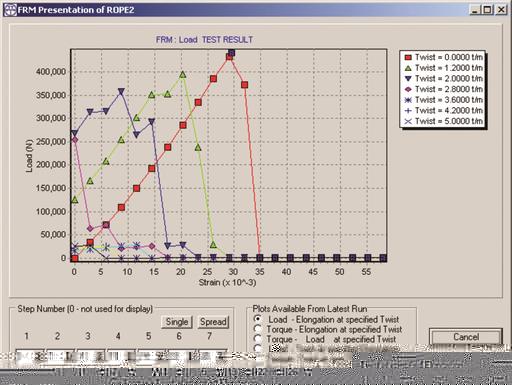Click the blue inverted triangle Twist 2.0000 marker
Viewport: 512px width, 385px height.
click(x=408, y=79)
